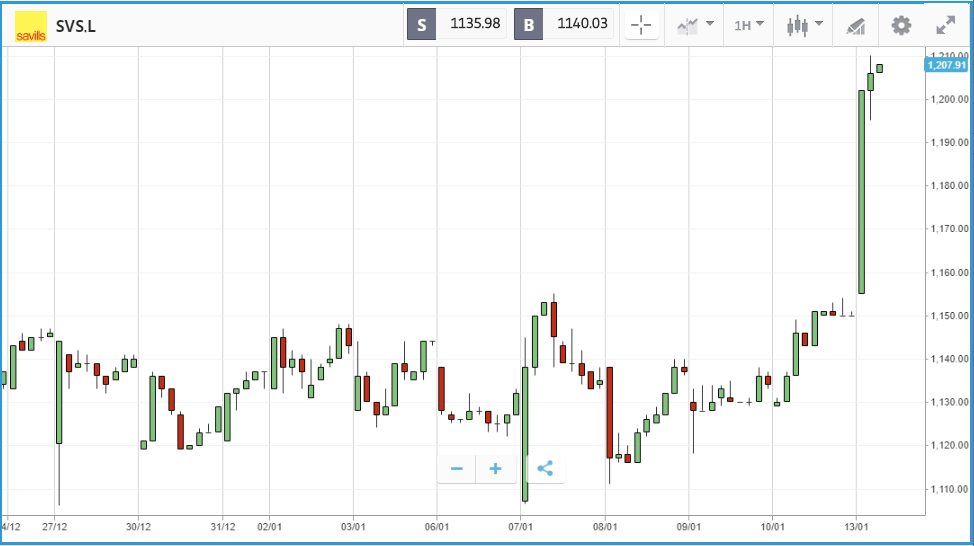The image size is (974, 546).
Task: Click the 31/12 date label
Action: pos(222,527)
